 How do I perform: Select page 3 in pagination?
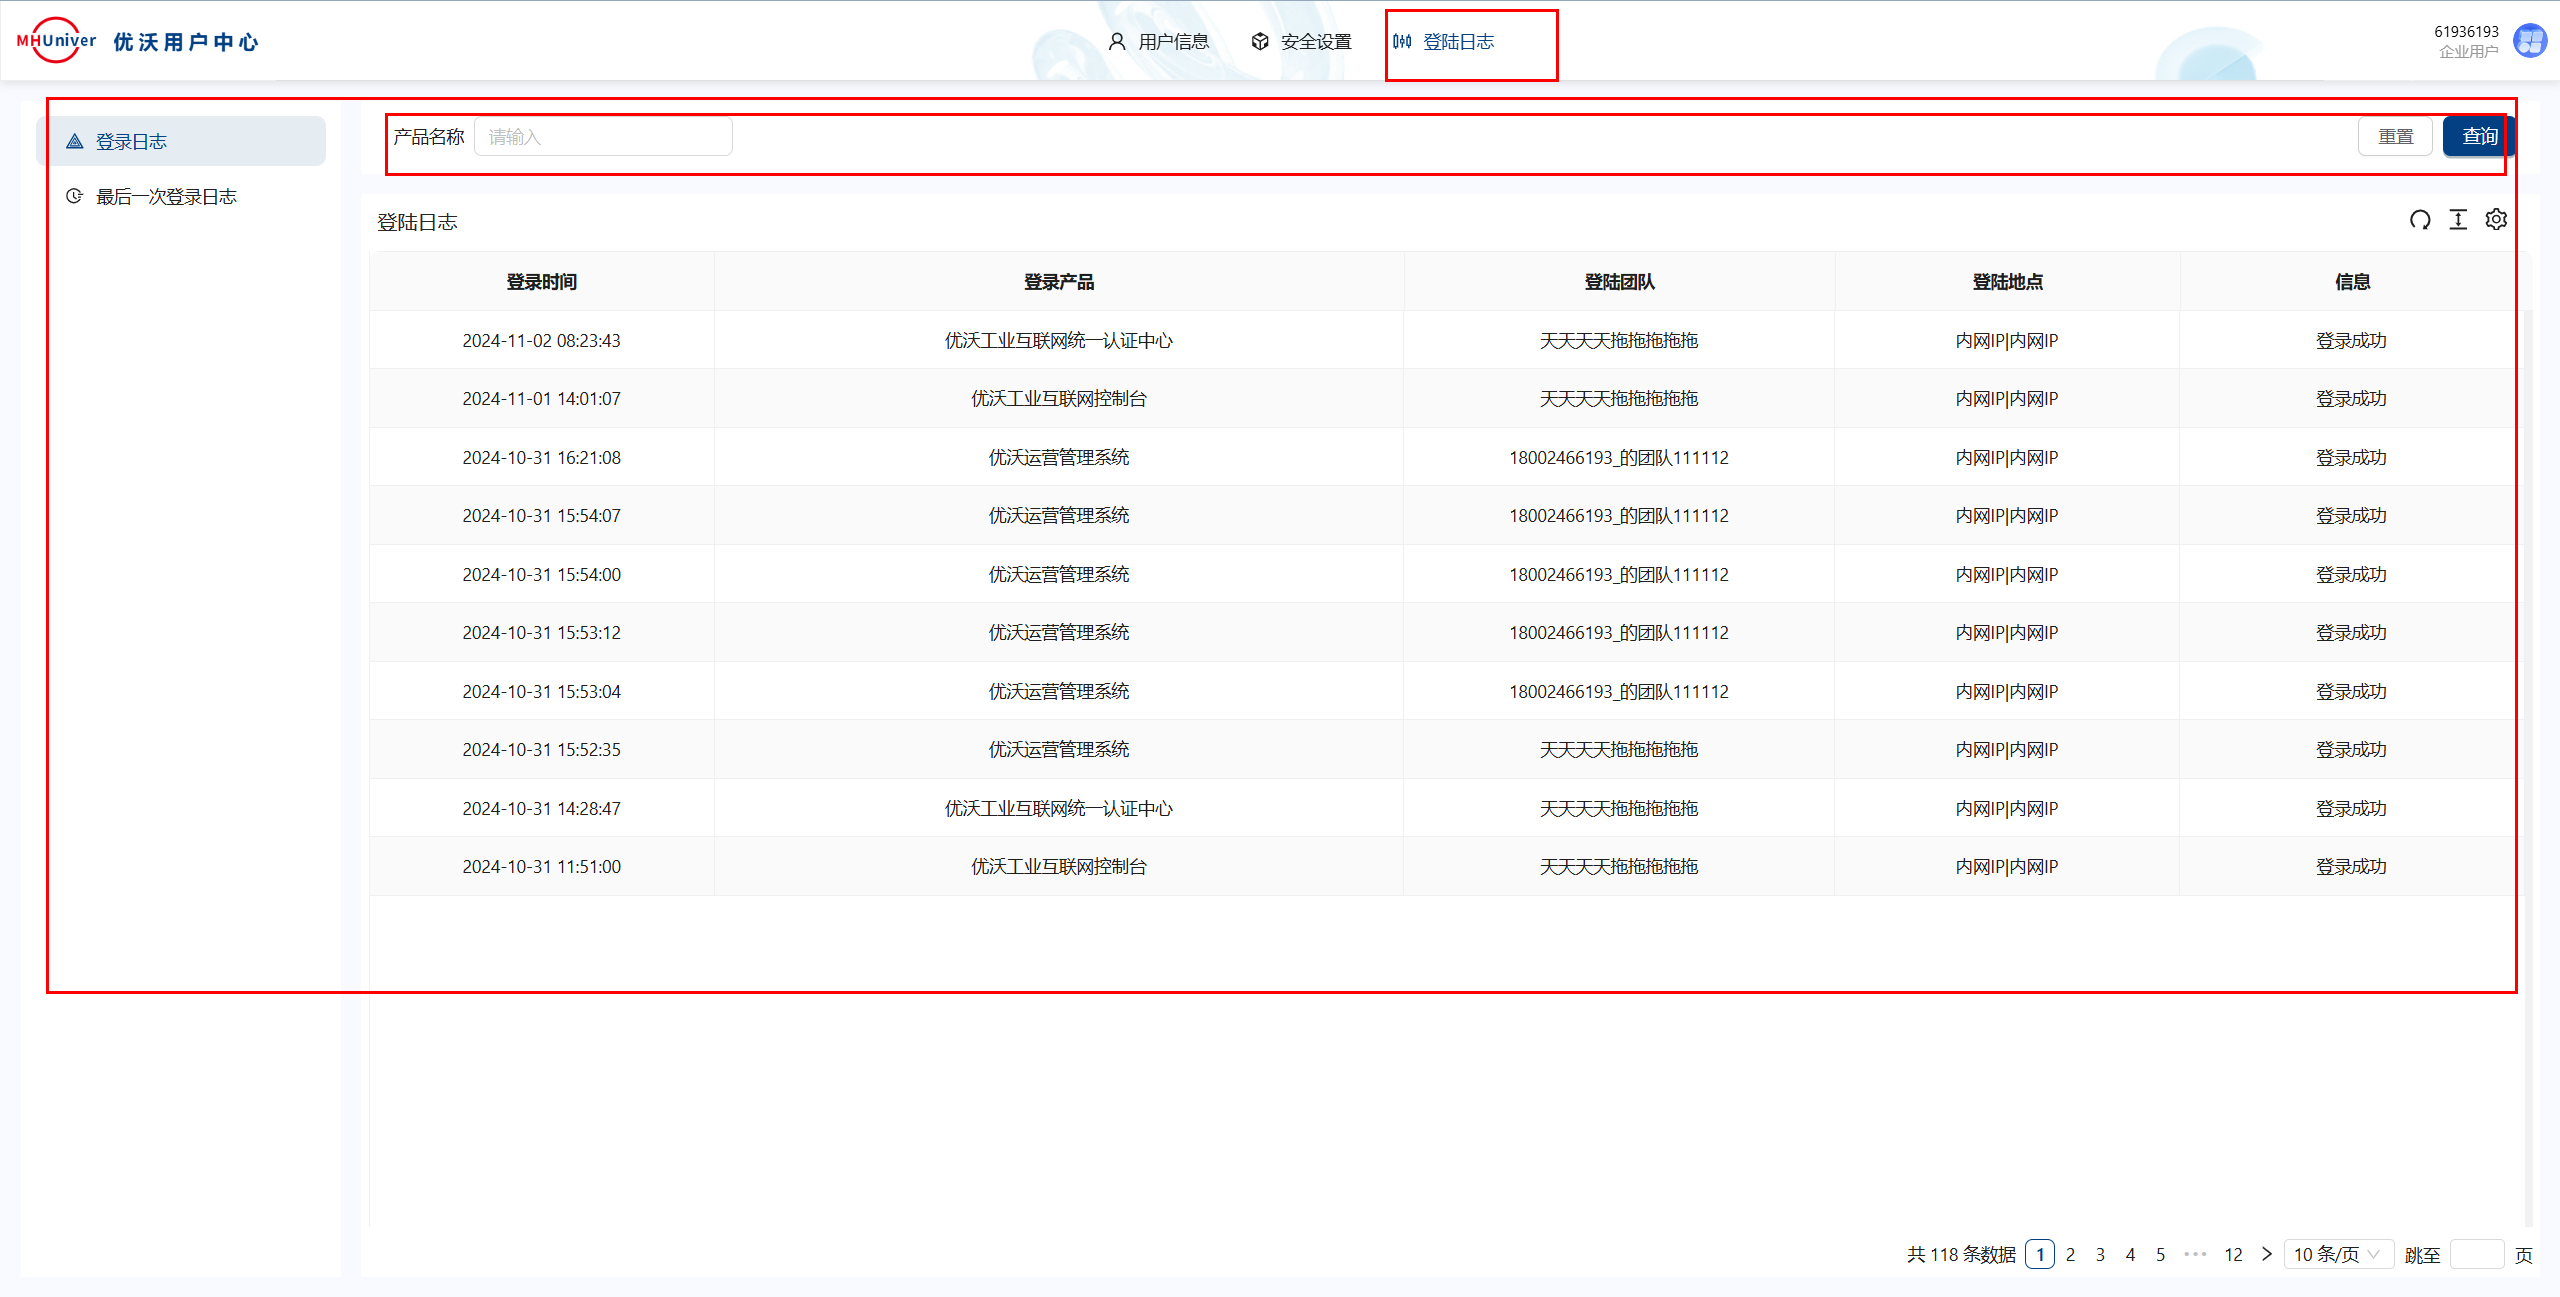[2100, 1254]
